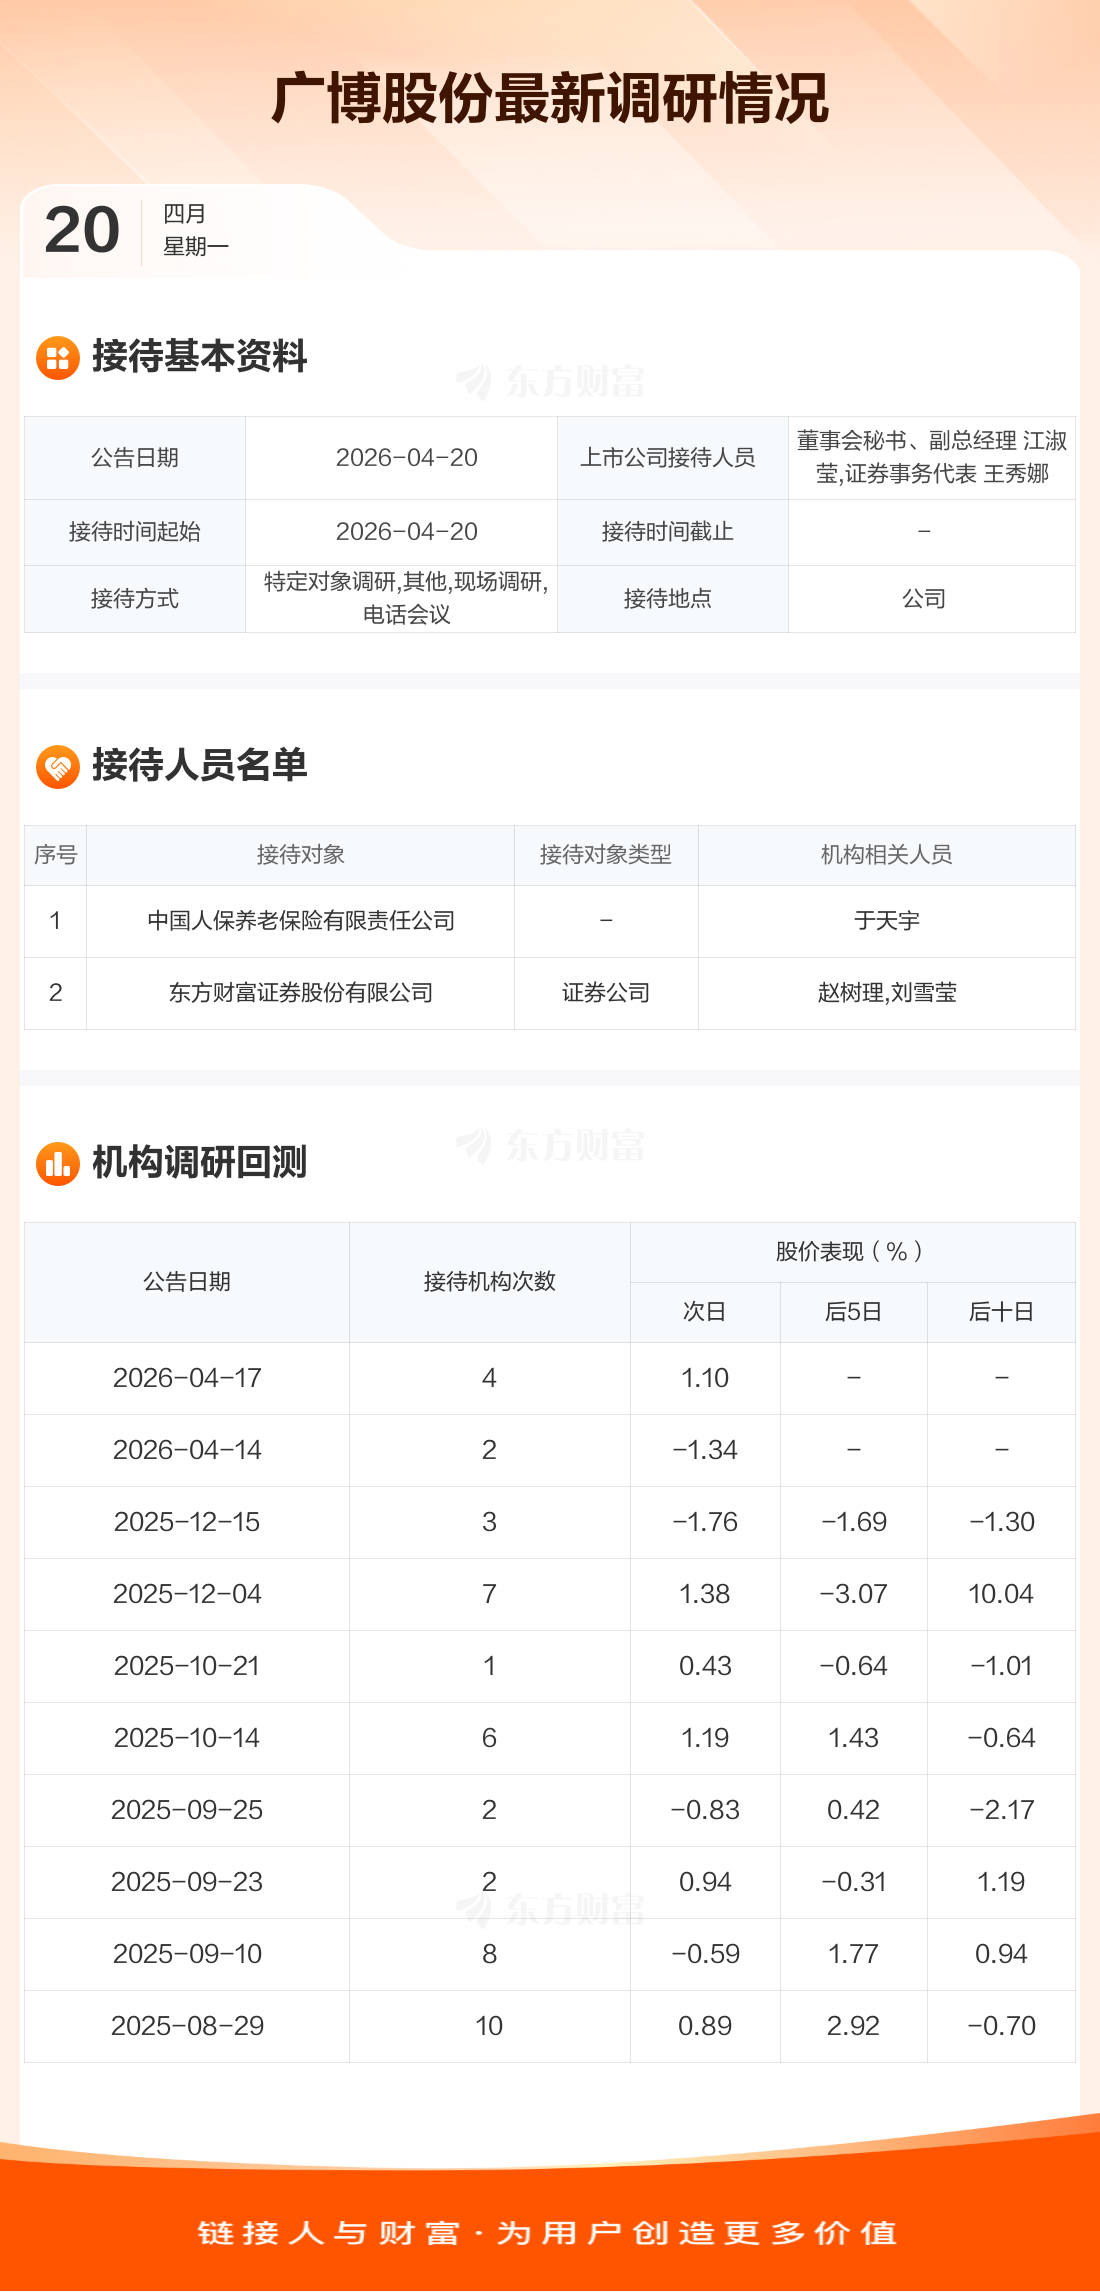Screen dimensions: 1100x2292
Task: Click the cell 特定对象调研,其他,现场调研,电话会议
Action: pos(401,599)
